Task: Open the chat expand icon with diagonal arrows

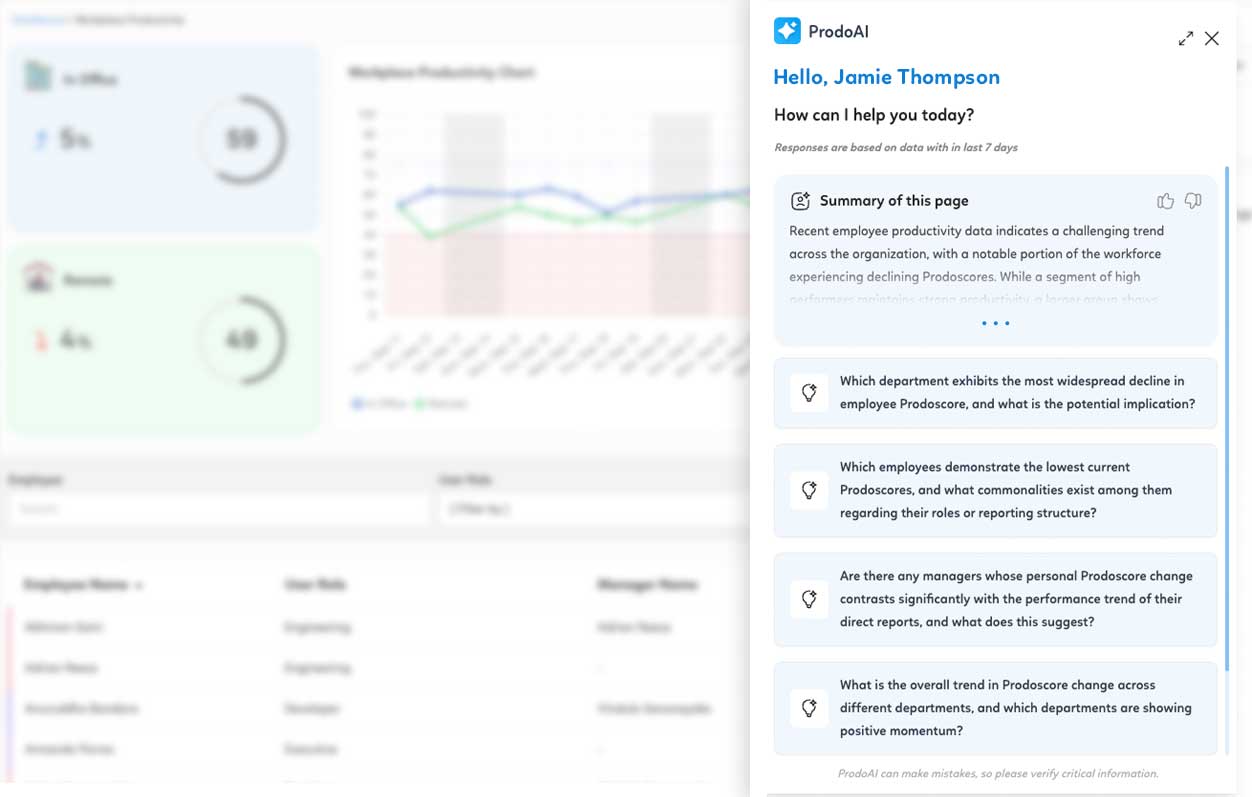Action: click(x=1186, y=38)
